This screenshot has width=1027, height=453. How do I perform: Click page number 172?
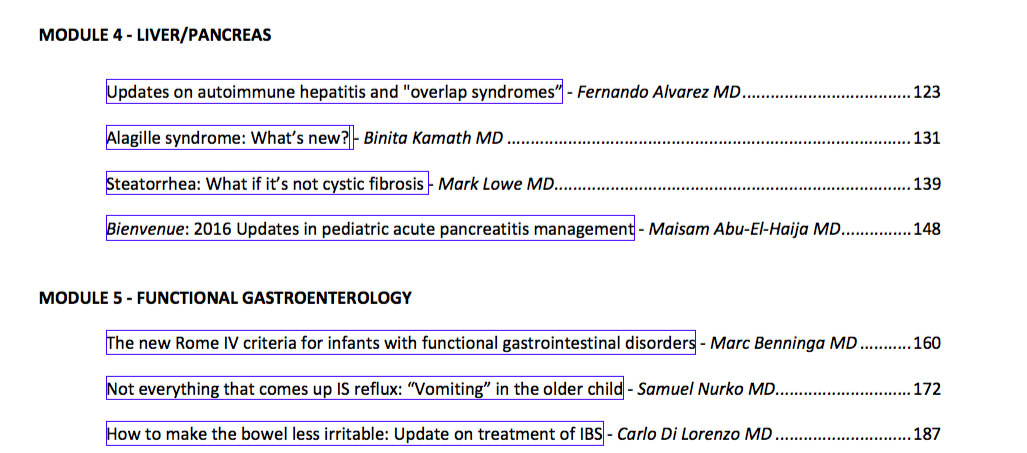pos(927,389)
